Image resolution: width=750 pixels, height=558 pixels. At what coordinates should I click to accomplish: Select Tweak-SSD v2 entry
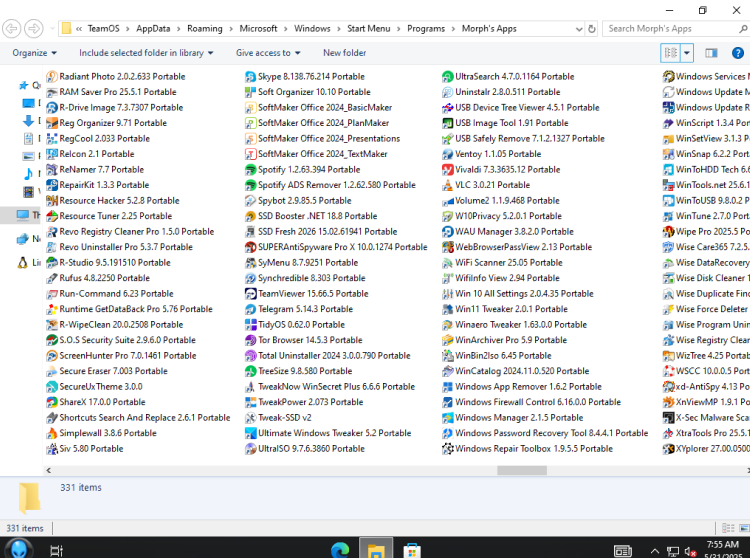[278, 418]
